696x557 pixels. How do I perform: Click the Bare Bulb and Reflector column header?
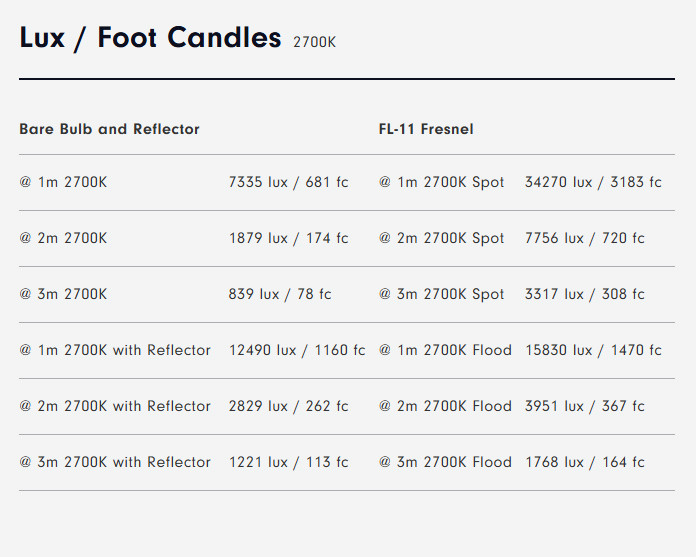(109, 129)
